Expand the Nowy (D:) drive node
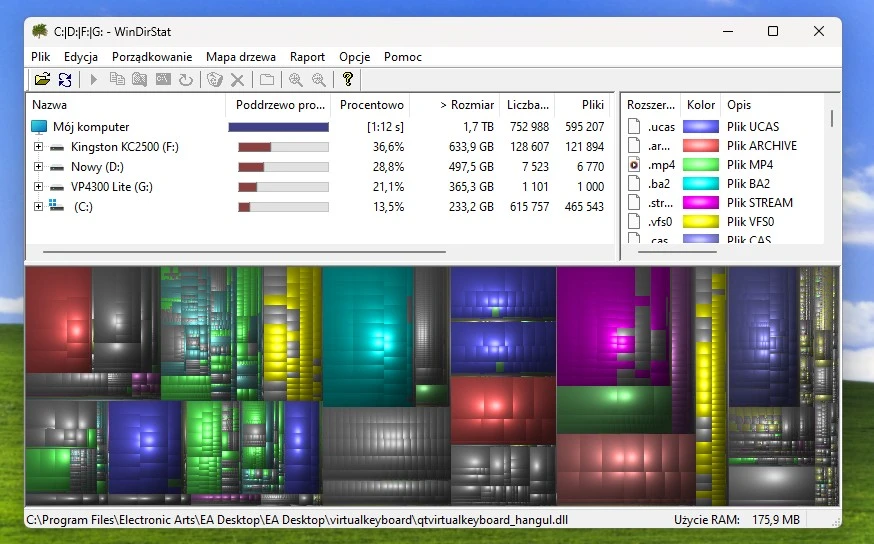The height and width of the screenshot is (544, 874). point(39,167)
